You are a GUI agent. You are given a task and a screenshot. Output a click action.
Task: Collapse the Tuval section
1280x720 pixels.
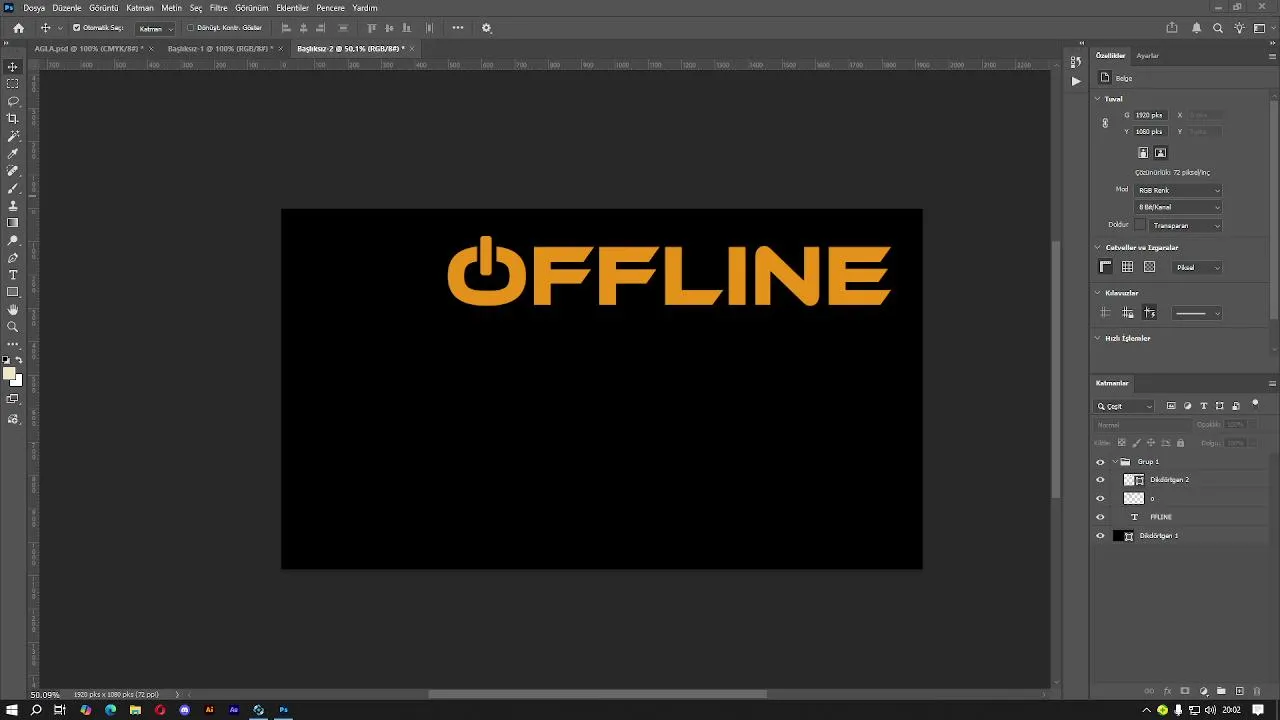click(x=1097, y=99)
